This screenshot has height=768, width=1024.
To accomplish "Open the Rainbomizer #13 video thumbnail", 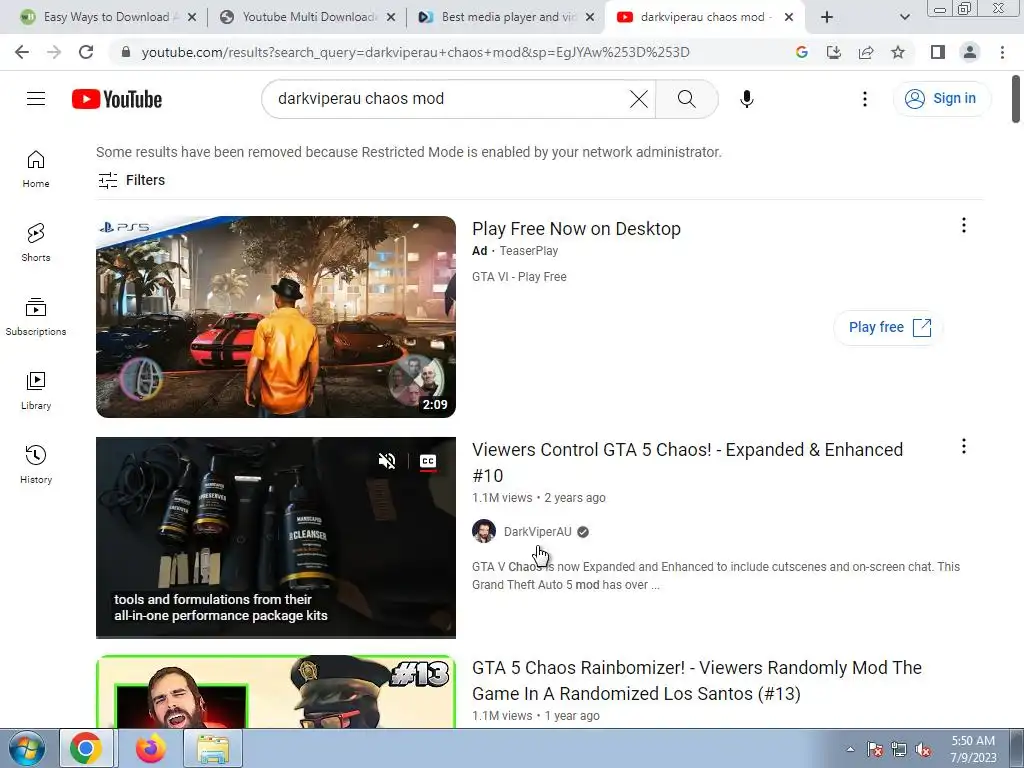I will 276,692.
